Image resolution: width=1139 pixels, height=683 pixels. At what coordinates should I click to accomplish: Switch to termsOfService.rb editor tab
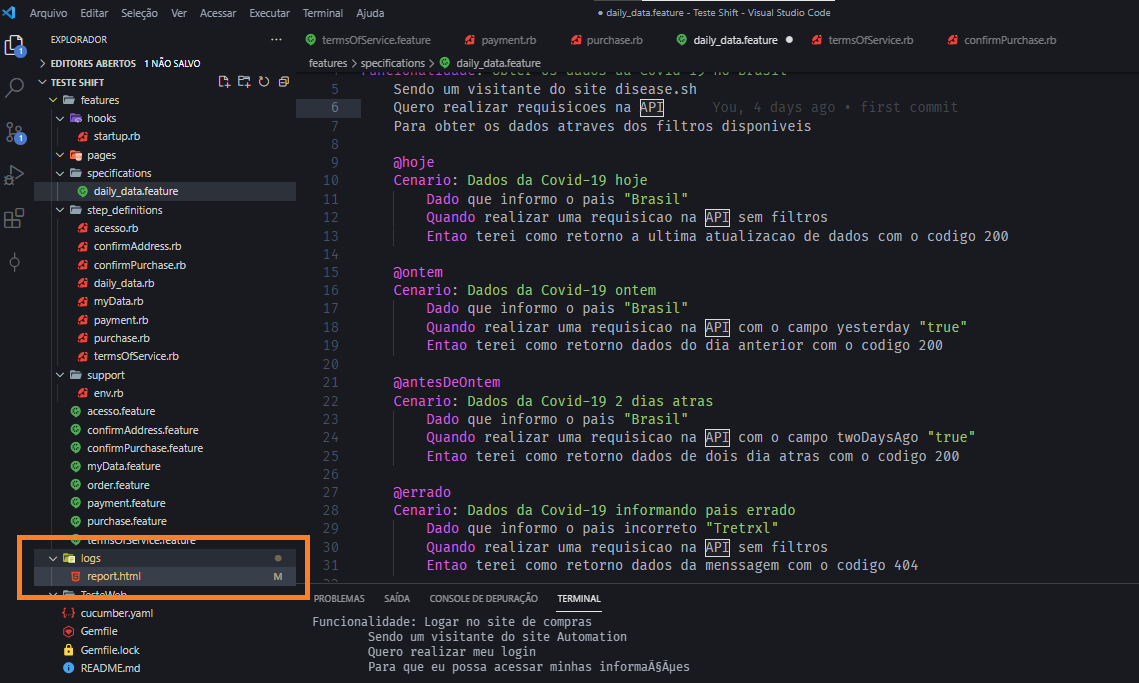coord(863,40)
